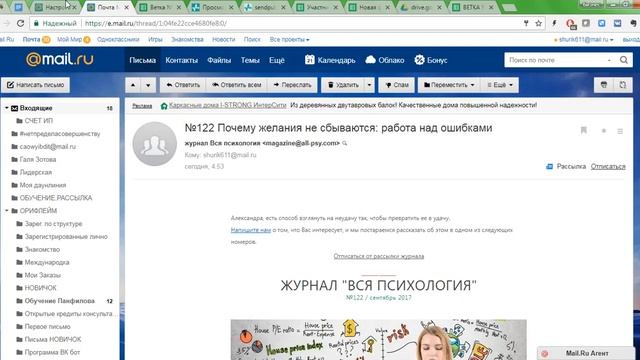Open account dropdown shurik611@mail.ru
The height and width of the screenshot is (360, 640).
click(x=584, y=40)
